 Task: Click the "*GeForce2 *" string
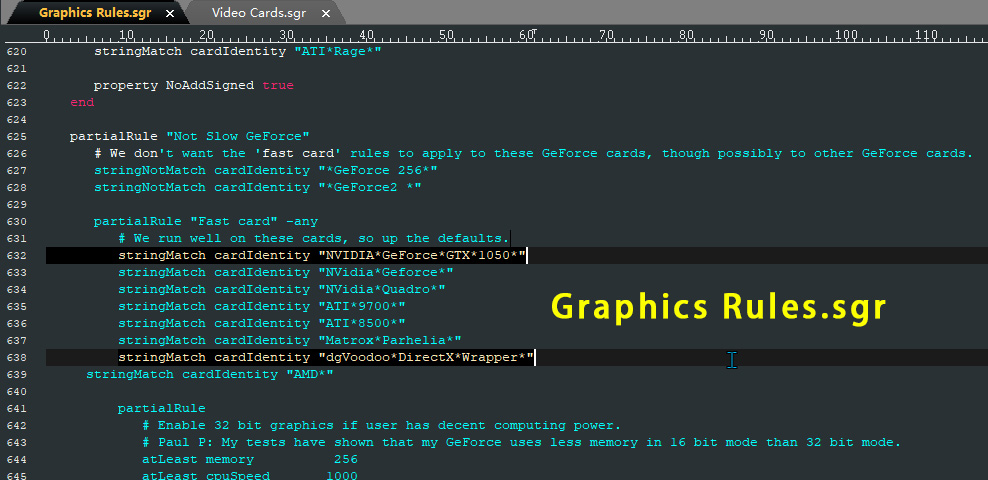[x=370, y=187]
